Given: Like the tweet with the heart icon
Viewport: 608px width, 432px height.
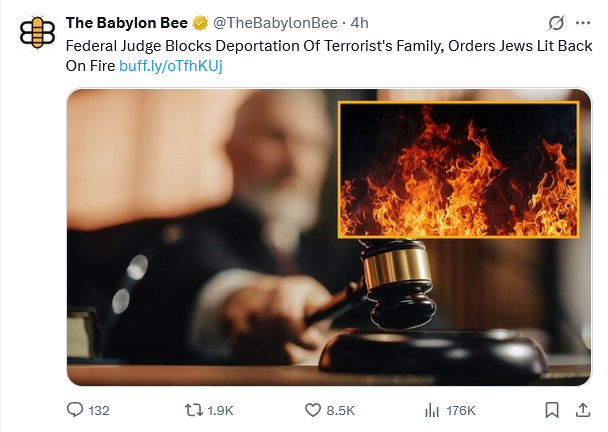Looking at the screenshot, I should click(312, 410).
